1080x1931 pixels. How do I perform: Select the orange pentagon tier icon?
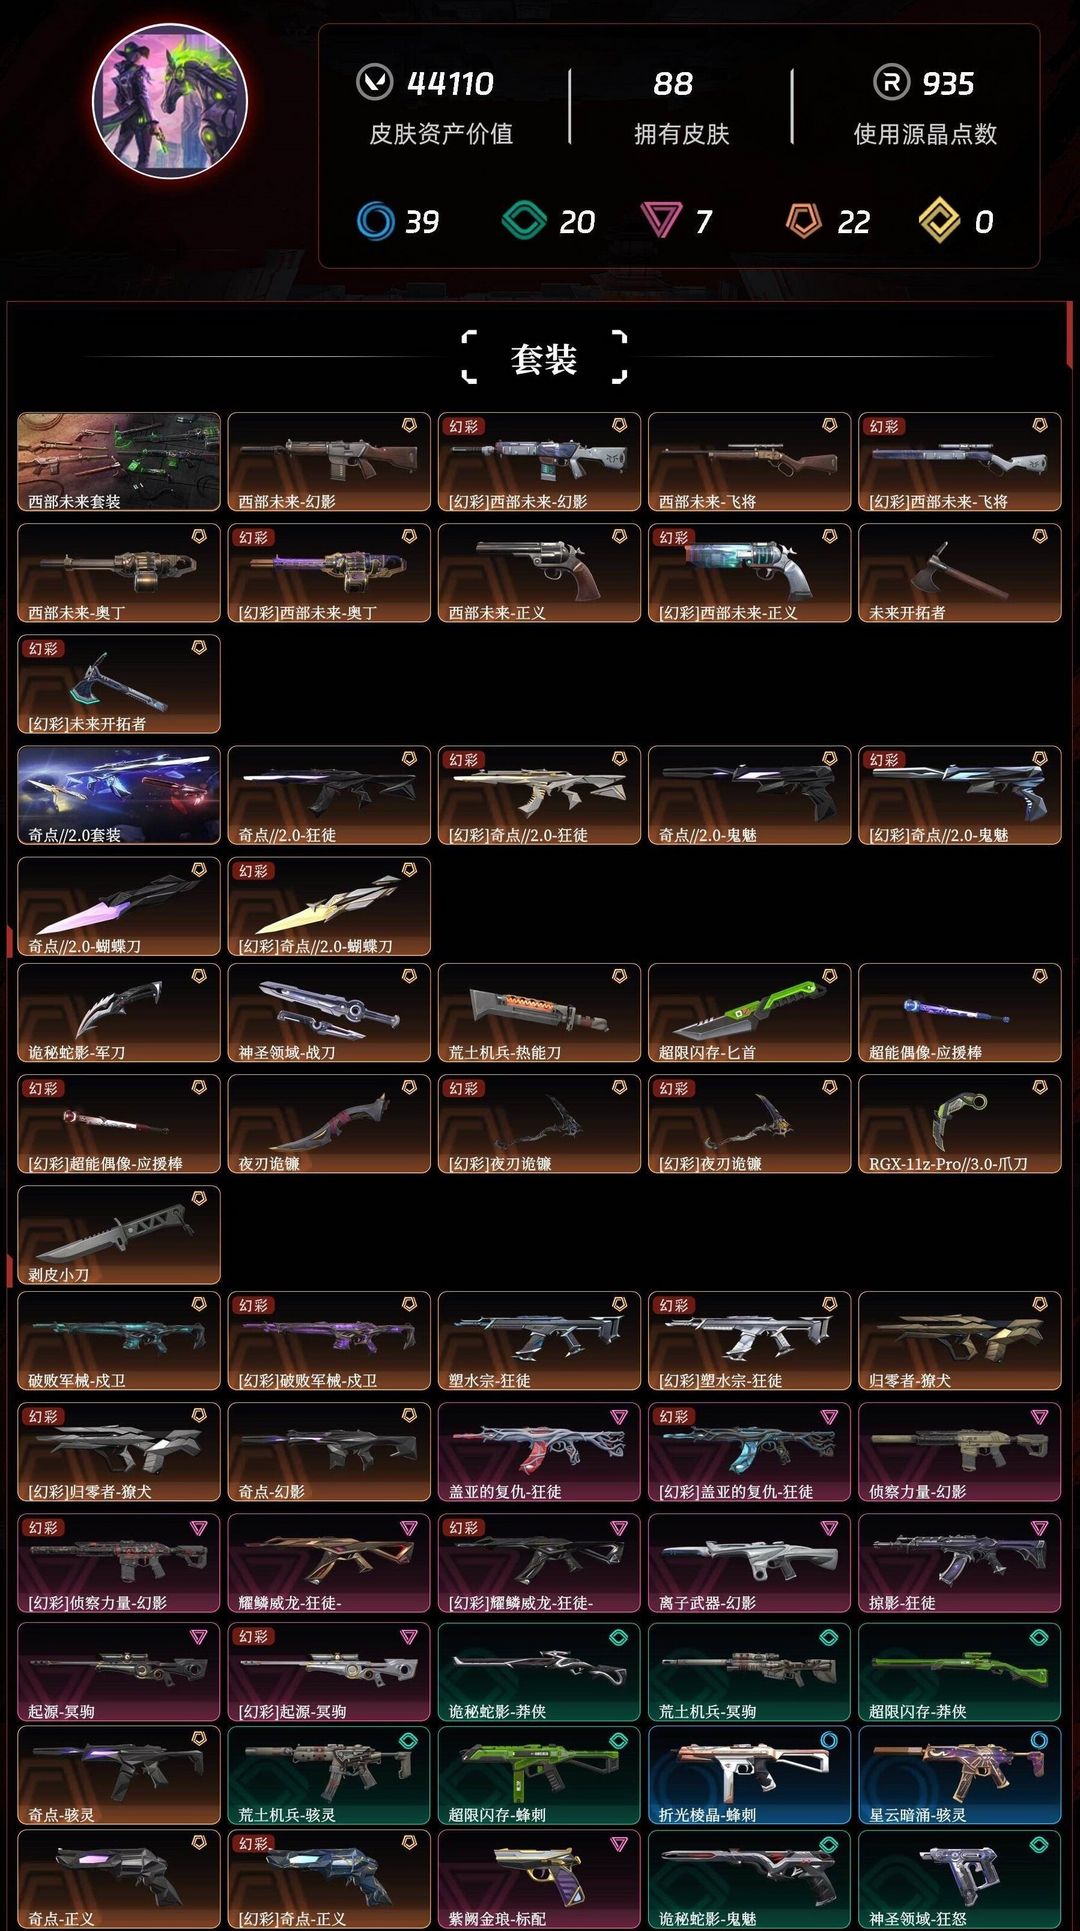[x=804, y=221]
